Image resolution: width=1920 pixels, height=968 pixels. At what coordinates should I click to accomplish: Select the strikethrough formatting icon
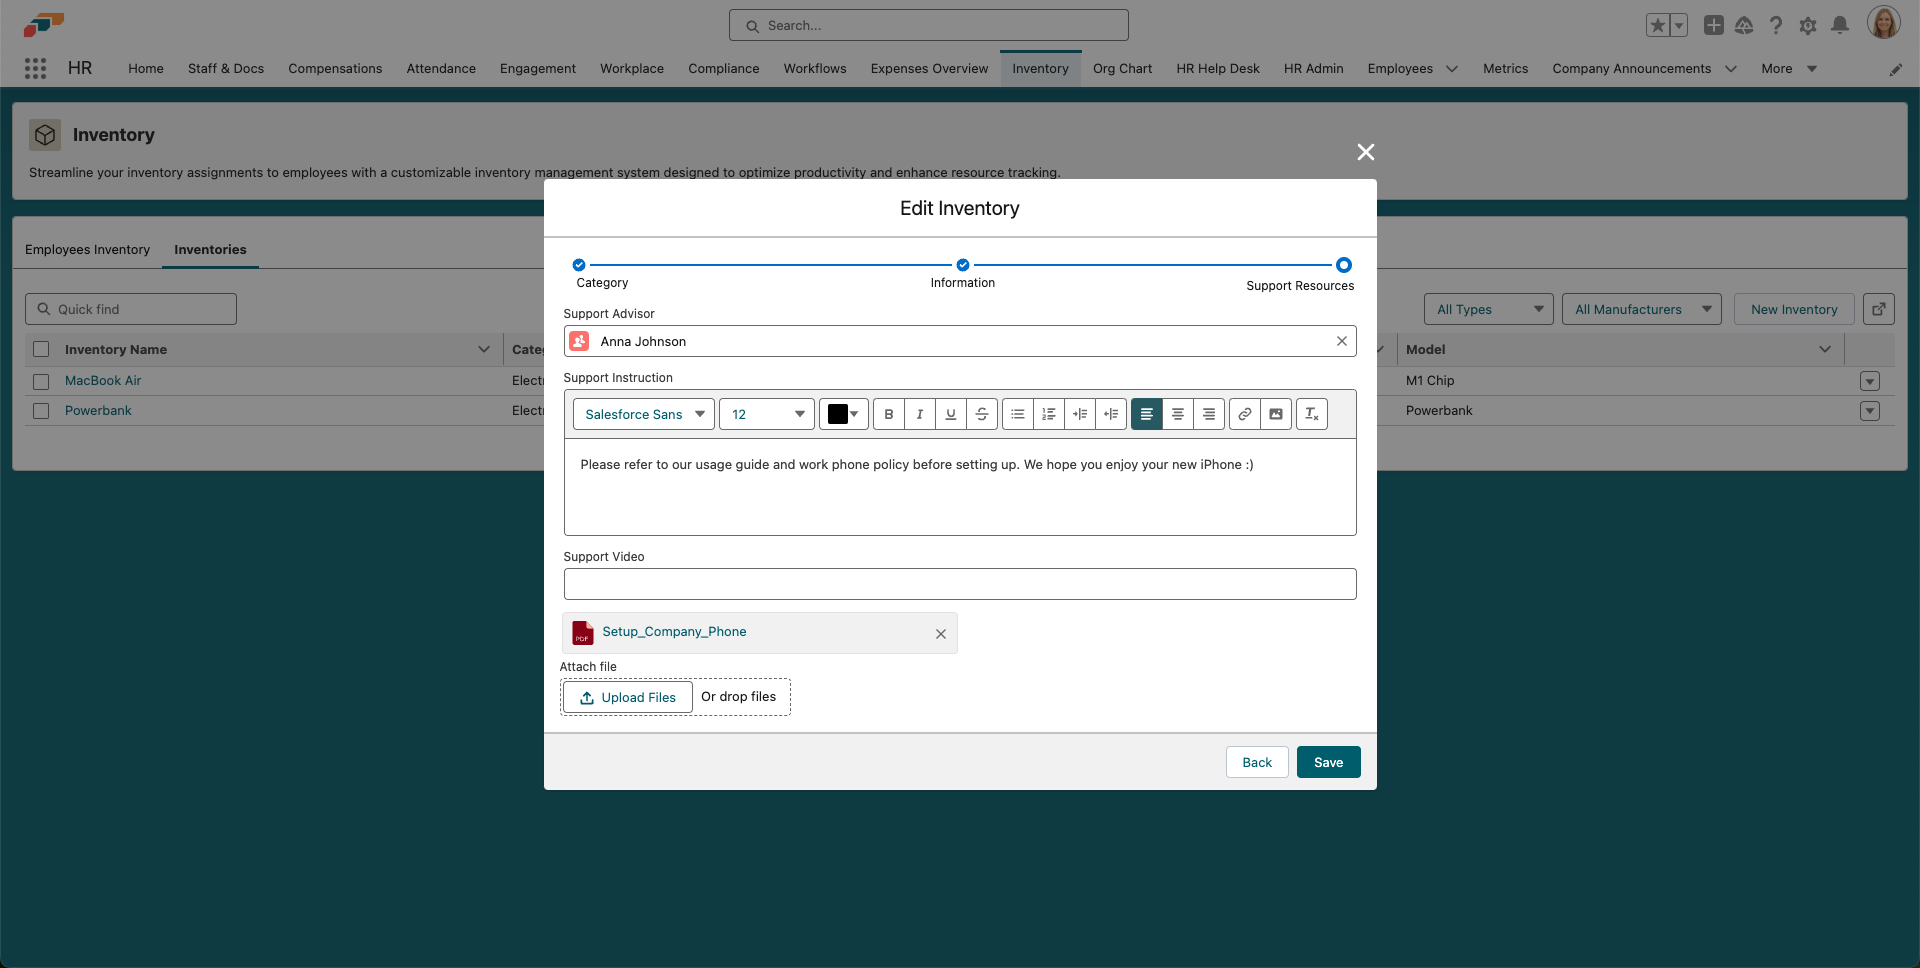pos(982,414)
